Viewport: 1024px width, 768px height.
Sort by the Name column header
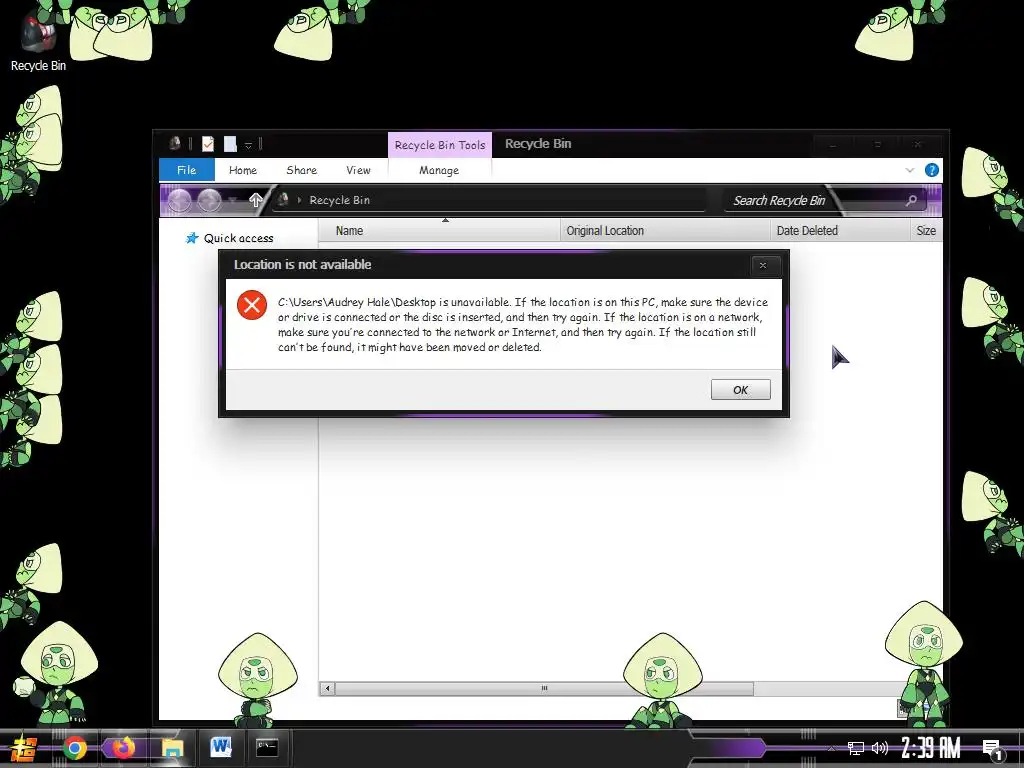[439, 231]
